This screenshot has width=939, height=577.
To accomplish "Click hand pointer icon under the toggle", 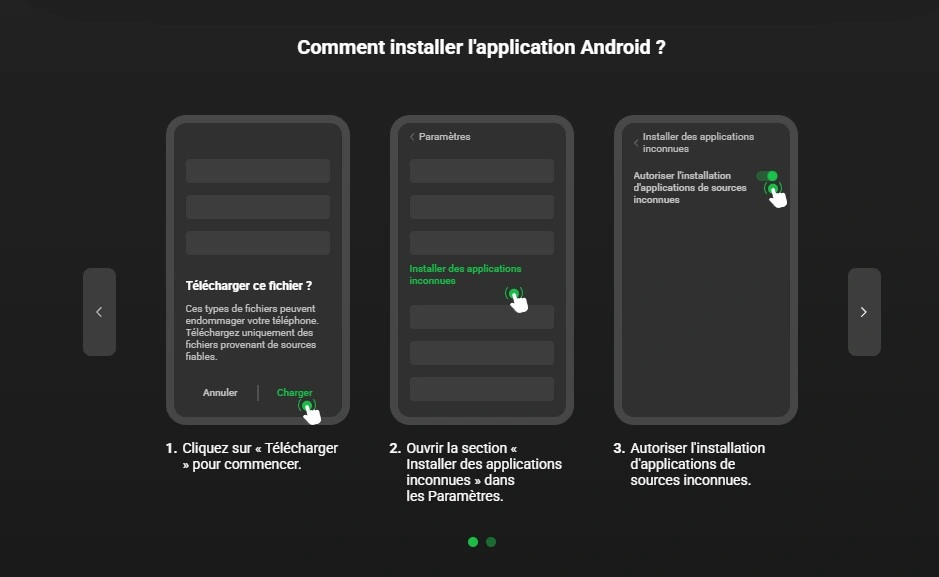I will coord(776,195).
